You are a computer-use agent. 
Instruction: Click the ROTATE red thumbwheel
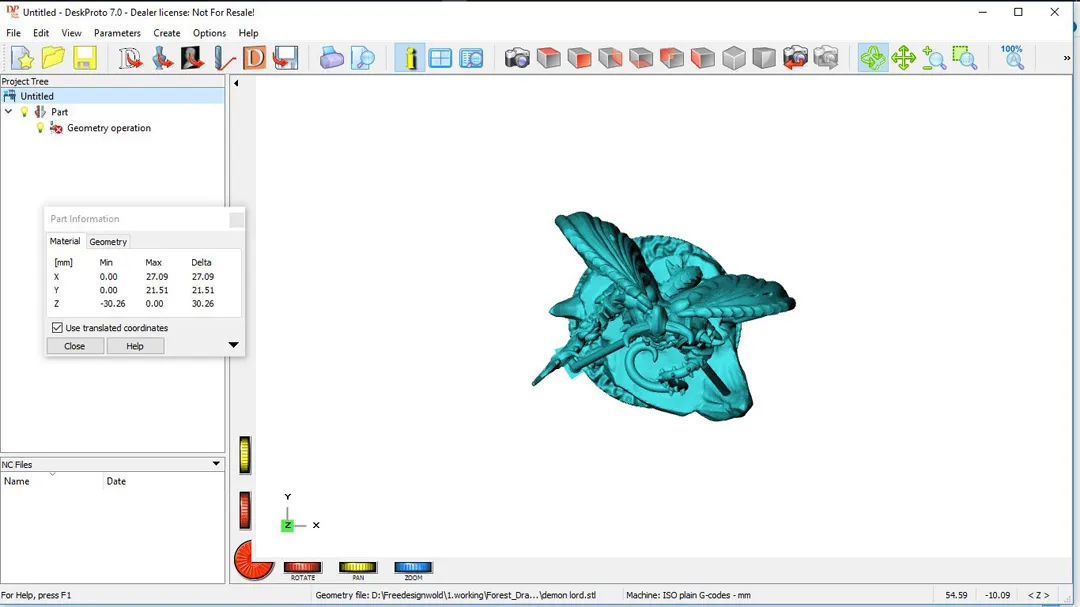(x=302, y=567)
